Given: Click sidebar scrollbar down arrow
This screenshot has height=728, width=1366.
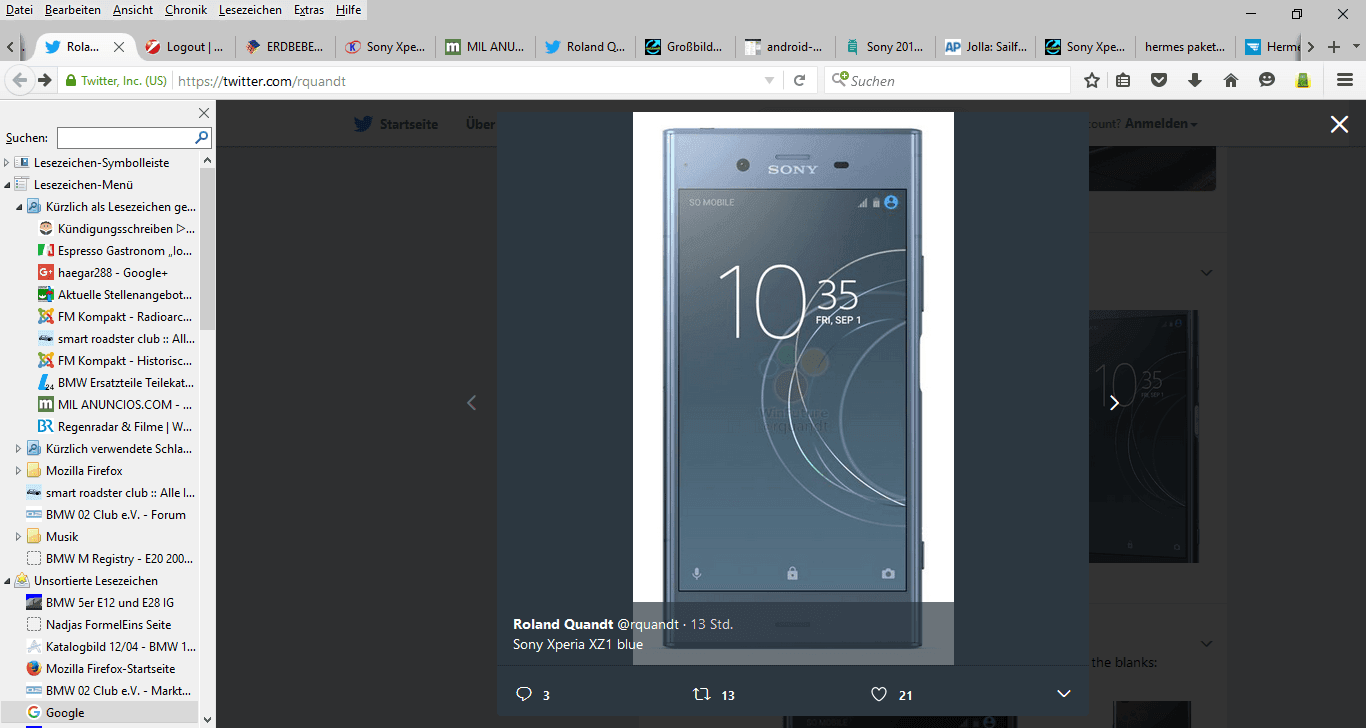Looking at the screenshot, I should (x=208, y=718).
